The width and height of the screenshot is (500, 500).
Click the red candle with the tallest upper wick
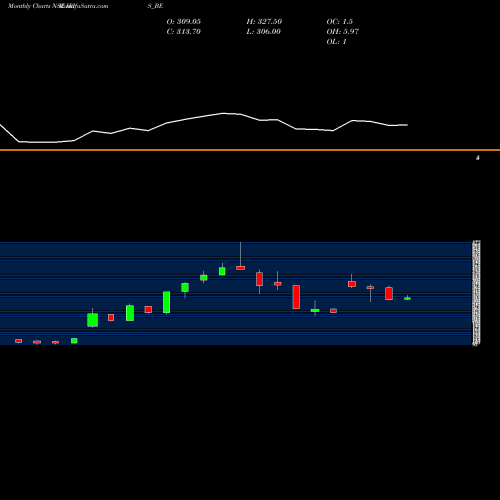click(x=240, y=268)
